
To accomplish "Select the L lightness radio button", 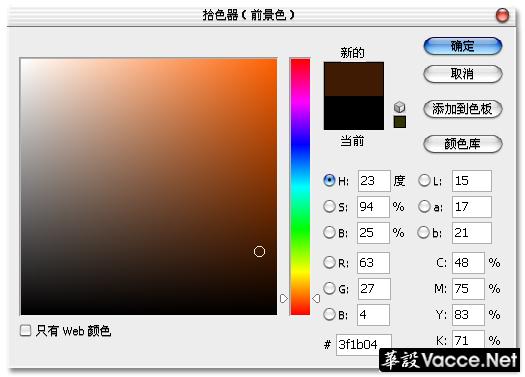I will click(424, 180).
